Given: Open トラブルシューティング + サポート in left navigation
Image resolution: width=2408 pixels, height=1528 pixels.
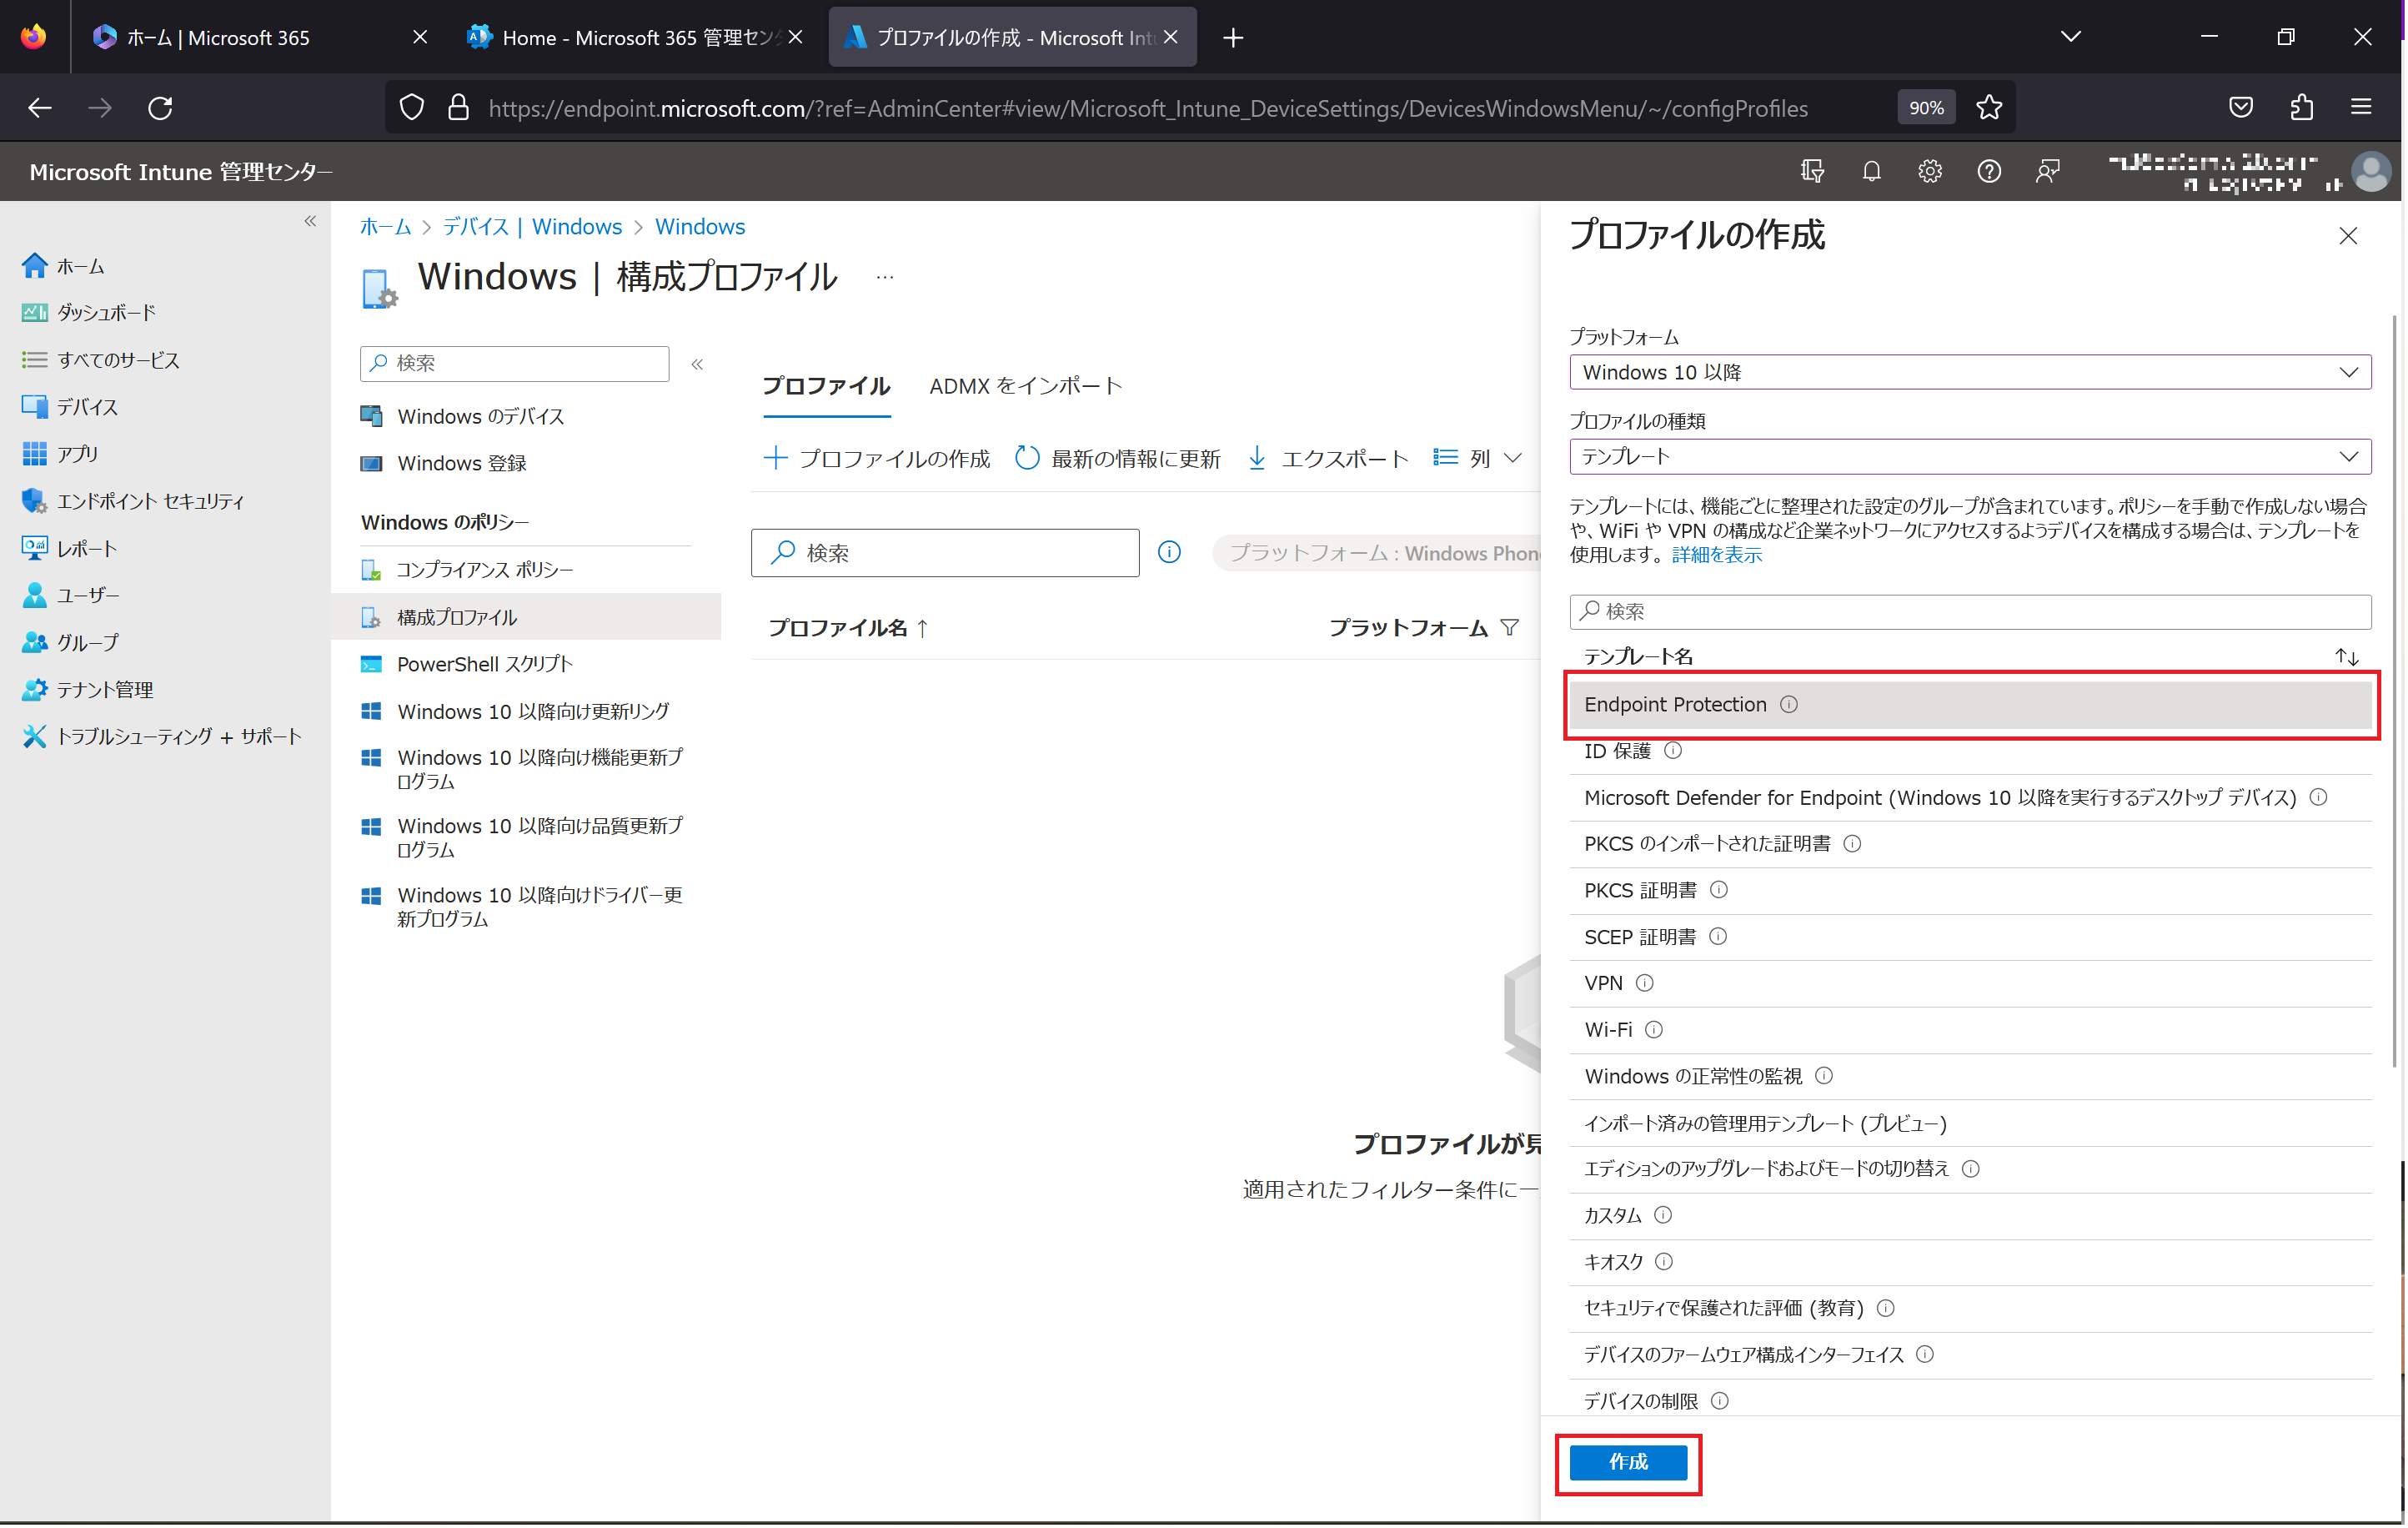Looking at the screenshot, I should click(x=162, y=737).
